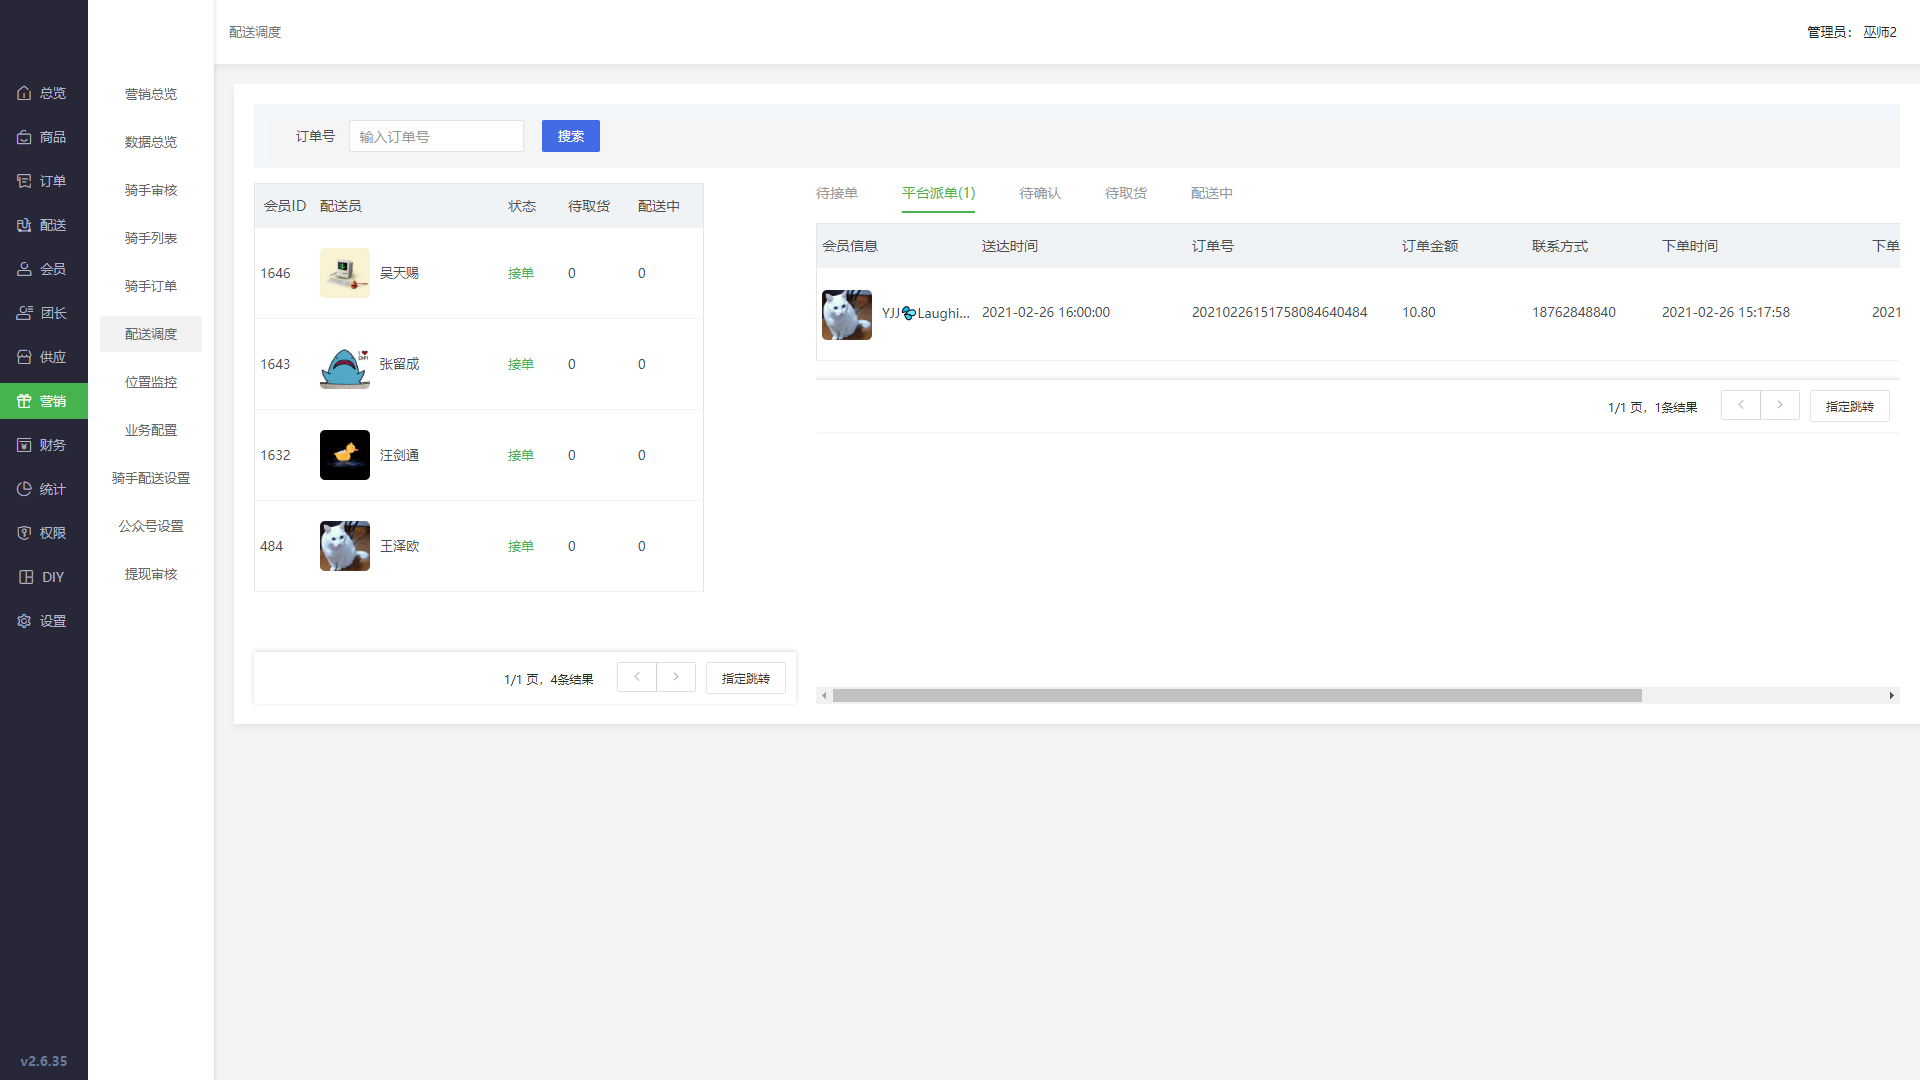Switch to the 待接单 tab
This screenshot has height=1080, width=1920.
click(x=837, y=193)
